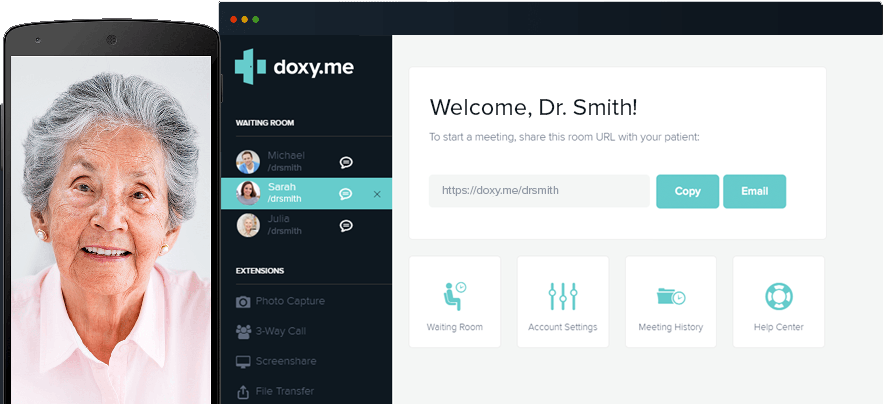Tap the patient video on phone

point(111,230)
